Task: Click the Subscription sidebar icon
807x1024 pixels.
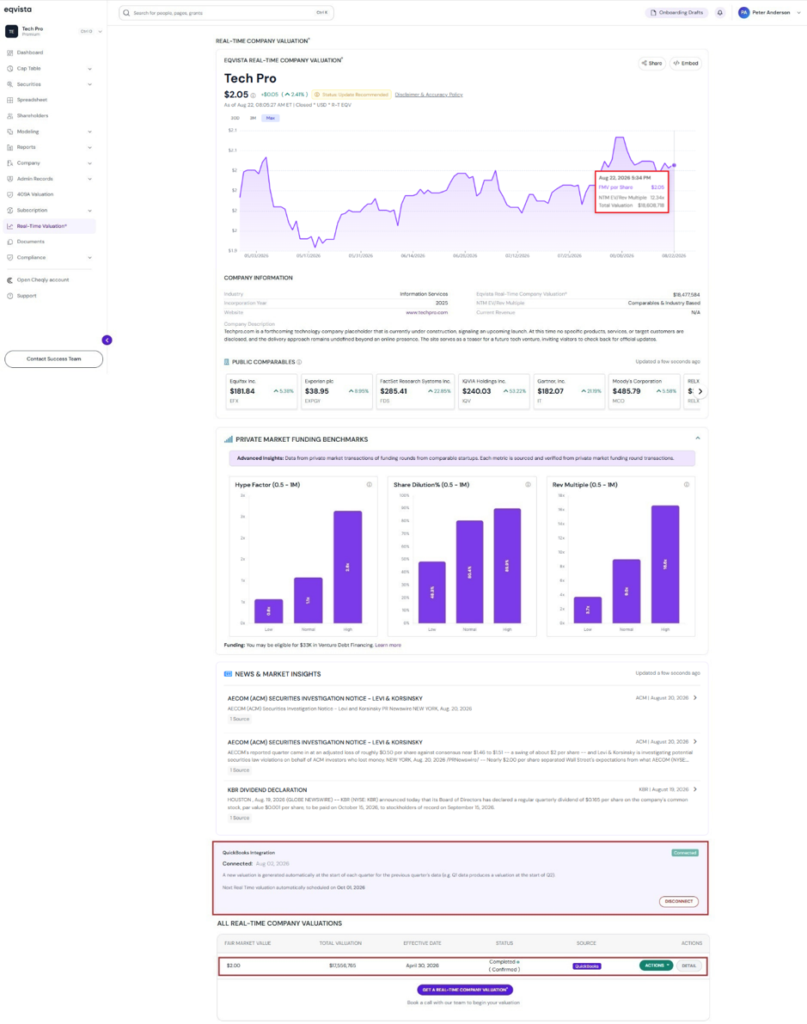Action: [x=10, y=210]
